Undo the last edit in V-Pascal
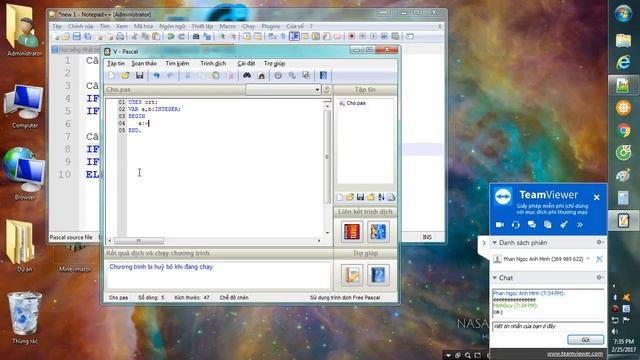 (x=156, y=76)
